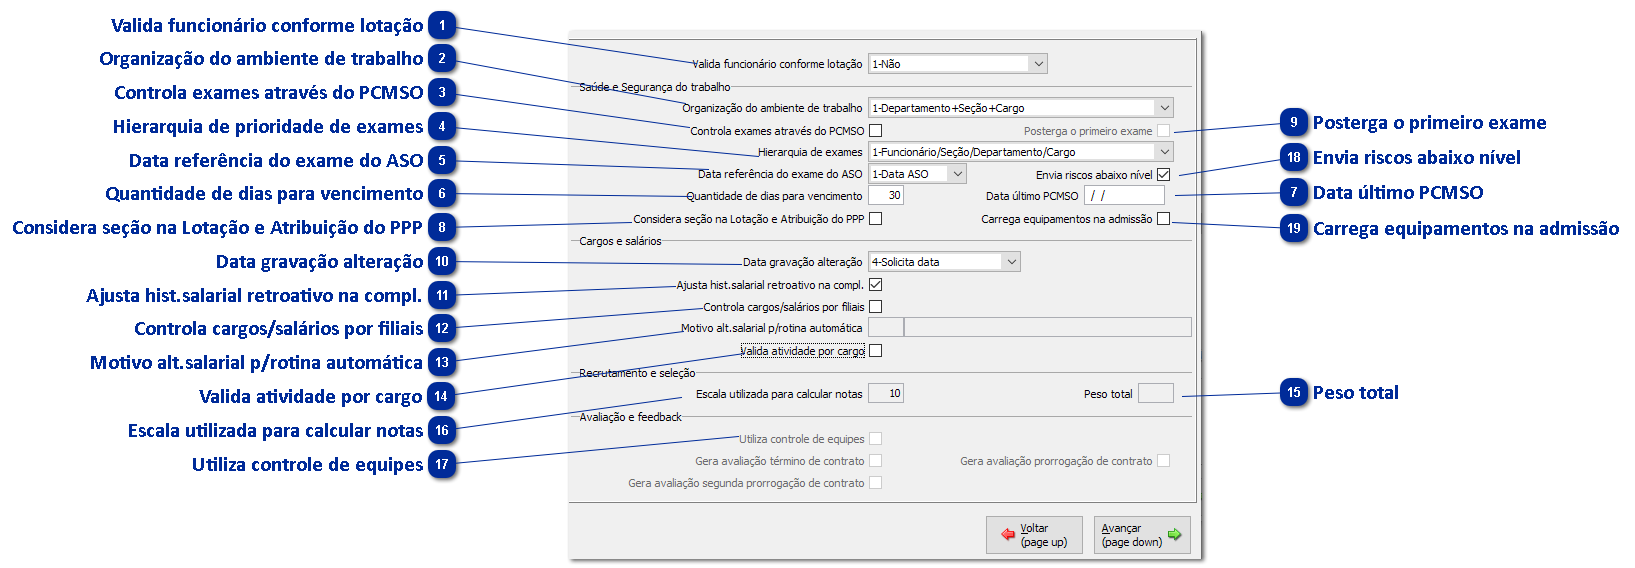Click the green arrow icon on Avançar

(1175, 535)
